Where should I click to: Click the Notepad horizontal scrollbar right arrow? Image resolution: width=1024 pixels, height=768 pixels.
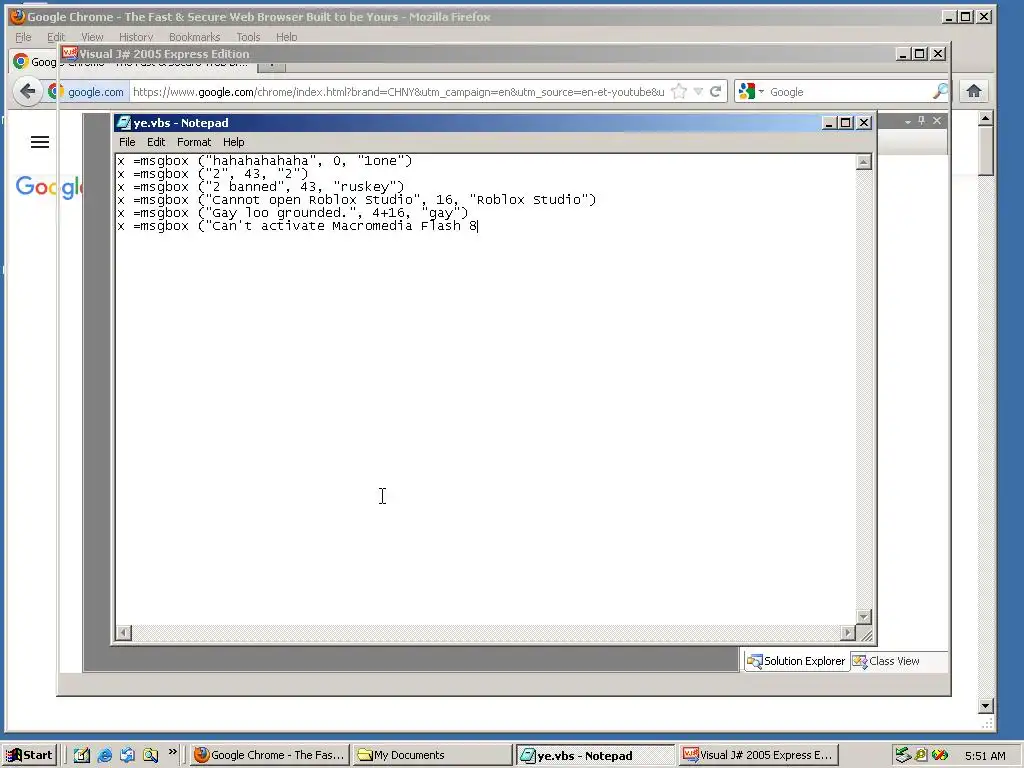848,632
